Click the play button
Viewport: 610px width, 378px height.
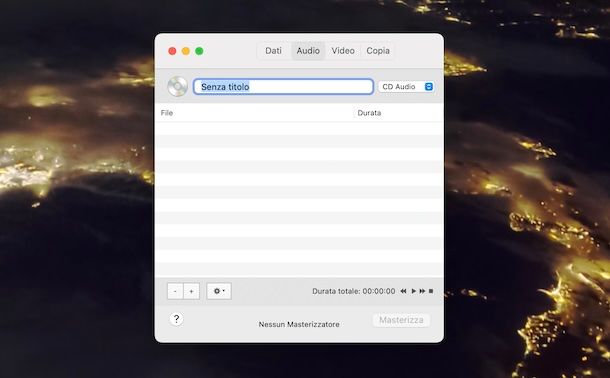point(414,291)
